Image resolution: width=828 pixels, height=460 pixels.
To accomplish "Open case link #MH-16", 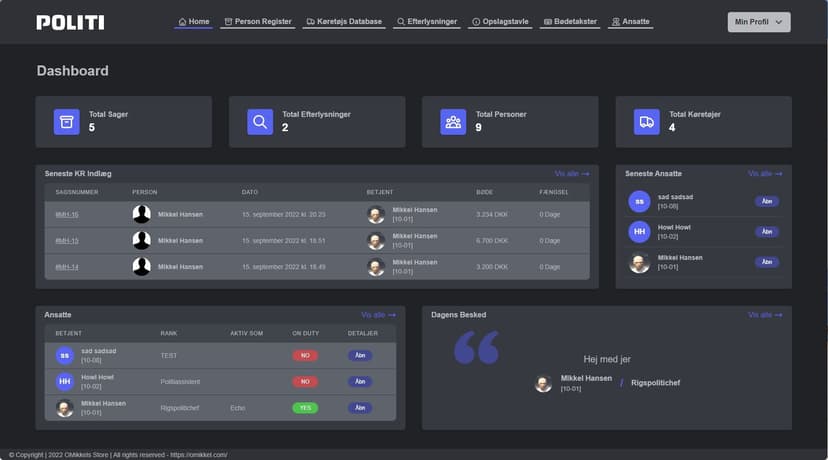I will click(67, 215).
